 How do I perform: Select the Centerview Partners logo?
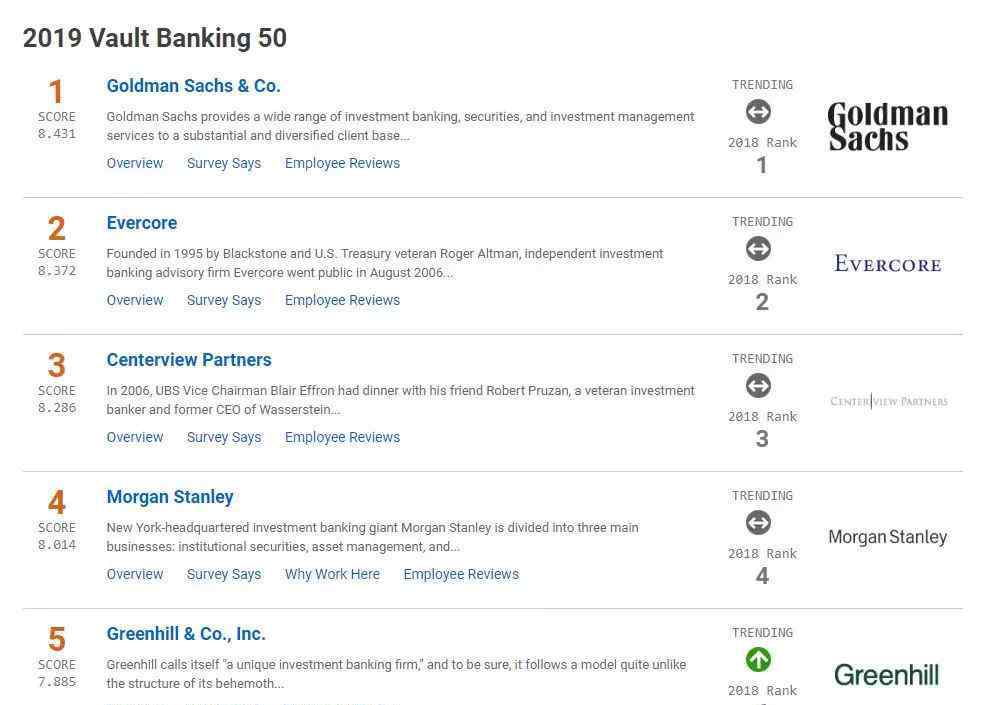(x=888, y=401)
